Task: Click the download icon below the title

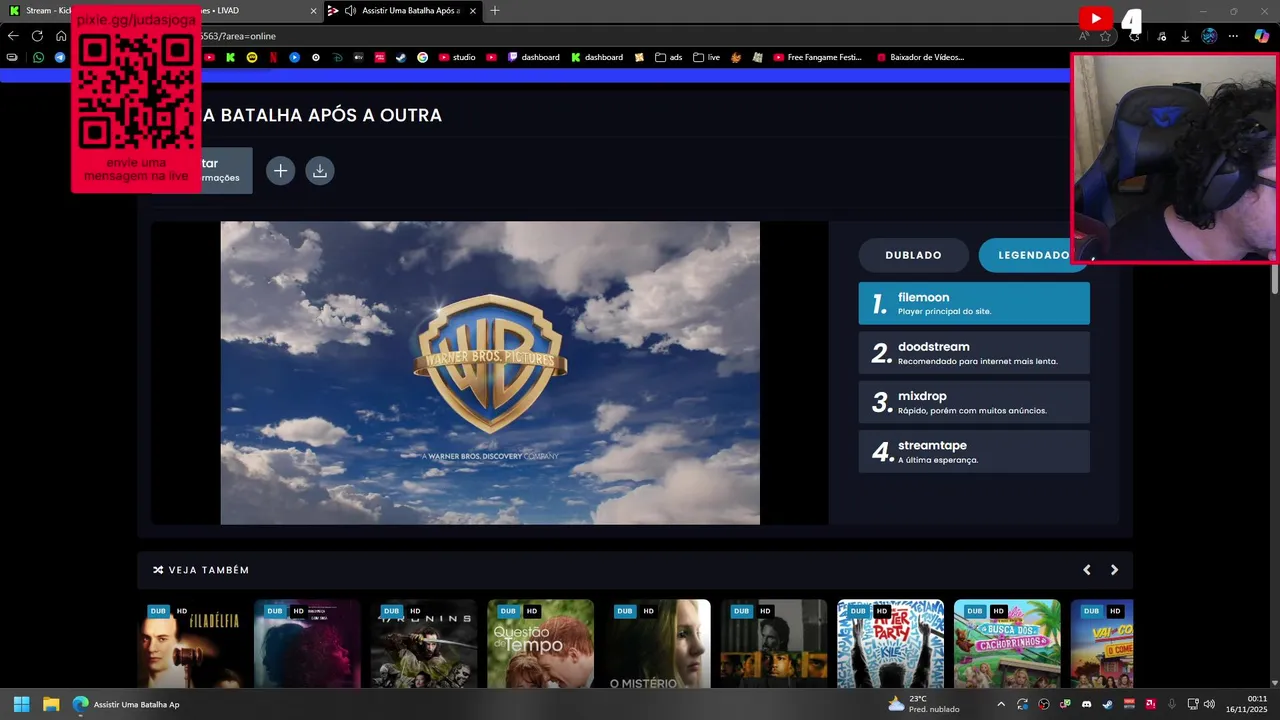Action: click(320, 171)
